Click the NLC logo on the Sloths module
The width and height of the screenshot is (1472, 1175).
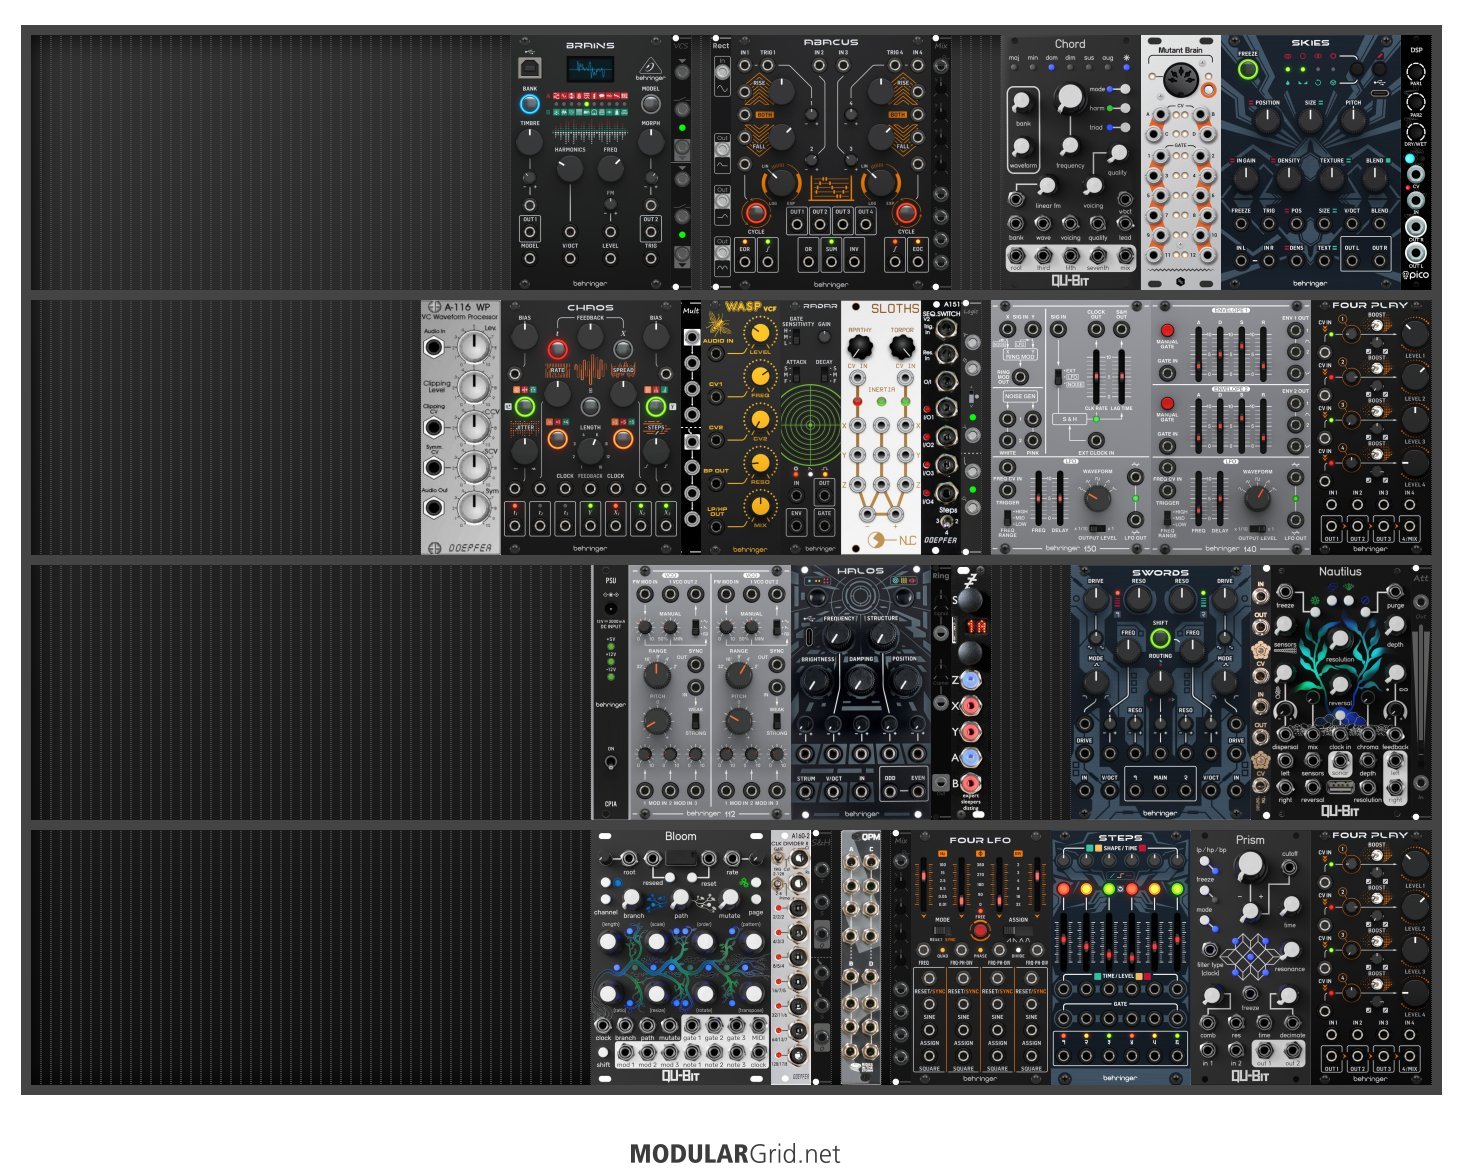(893, 541)
